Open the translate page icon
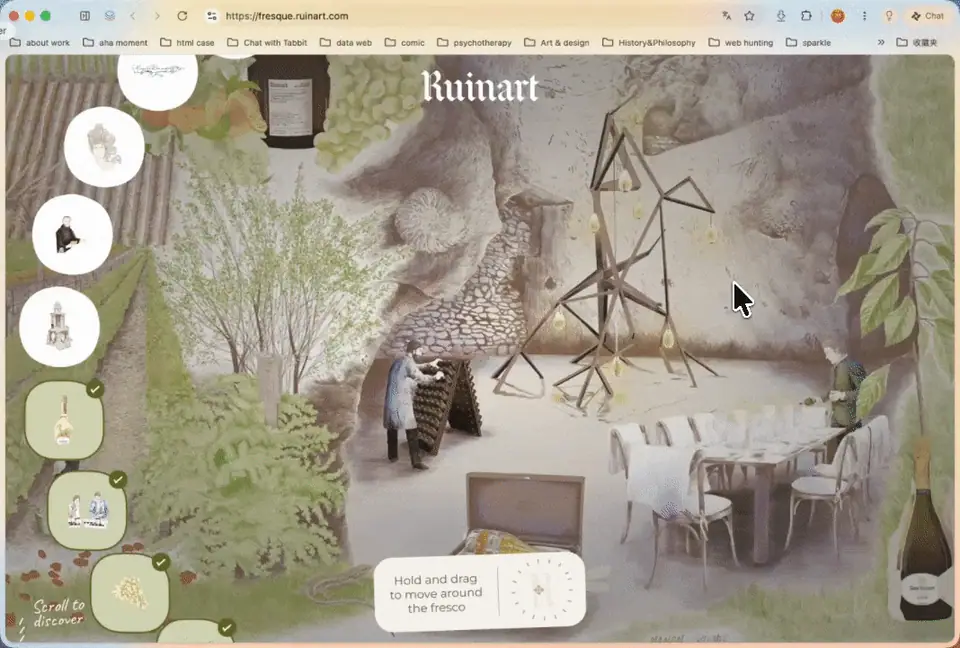Screen dimensions: 960x648 (726, 16)
